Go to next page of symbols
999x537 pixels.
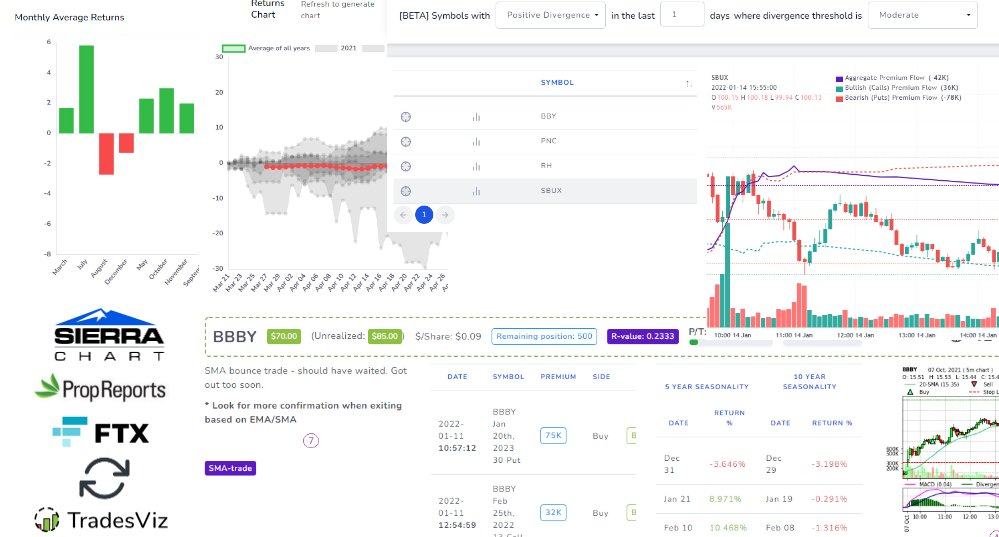coord(445,215)
